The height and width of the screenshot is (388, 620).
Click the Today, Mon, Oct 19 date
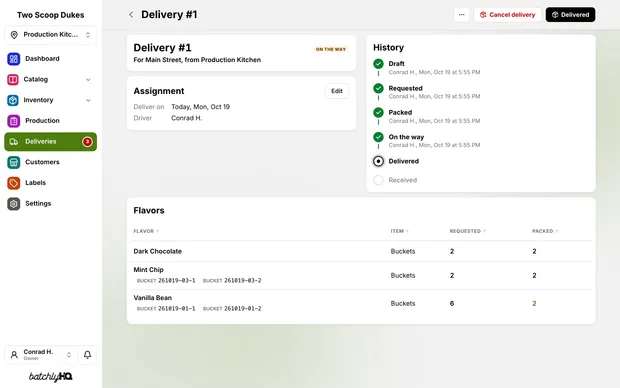[x=200, y=107]
